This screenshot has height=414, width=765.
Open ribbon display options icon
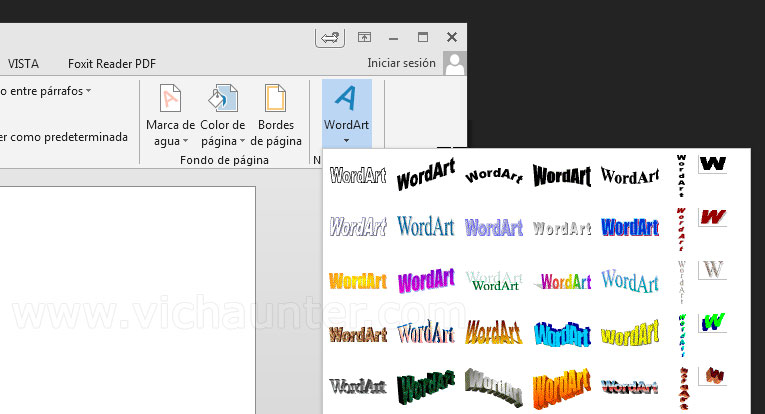click(364, 37)
